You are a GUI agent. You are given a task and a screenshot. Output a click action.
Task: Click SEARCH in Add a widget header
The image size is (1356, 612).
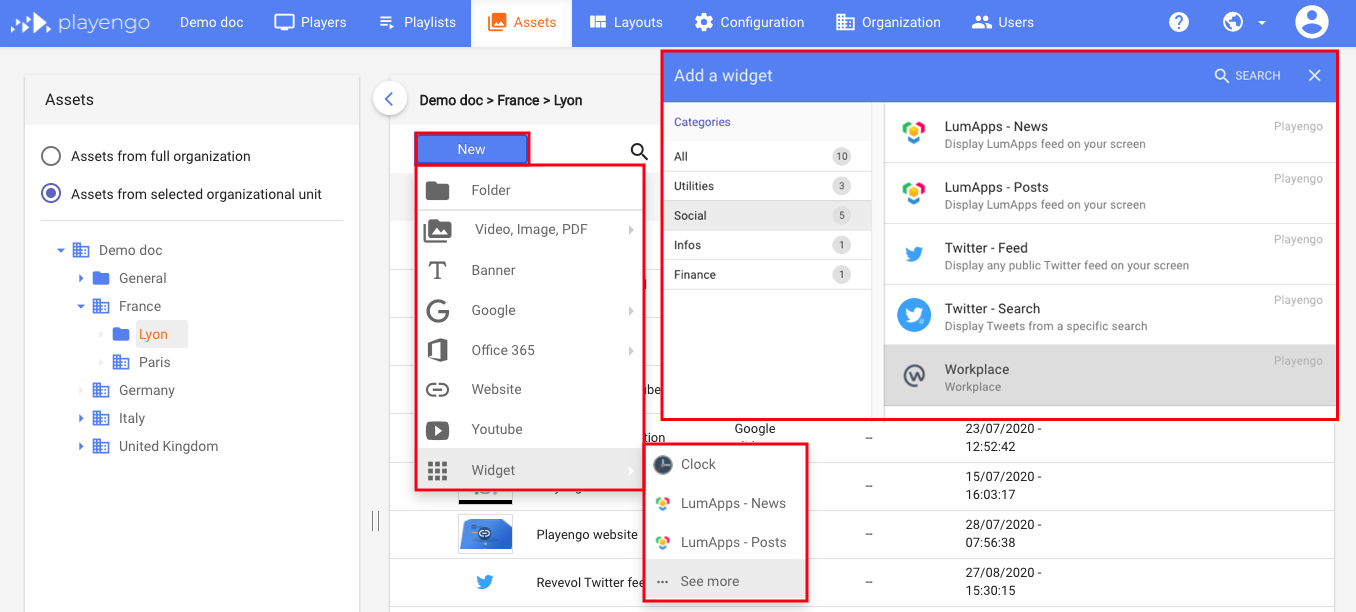pyautogui.click(x=1247, y=76)
